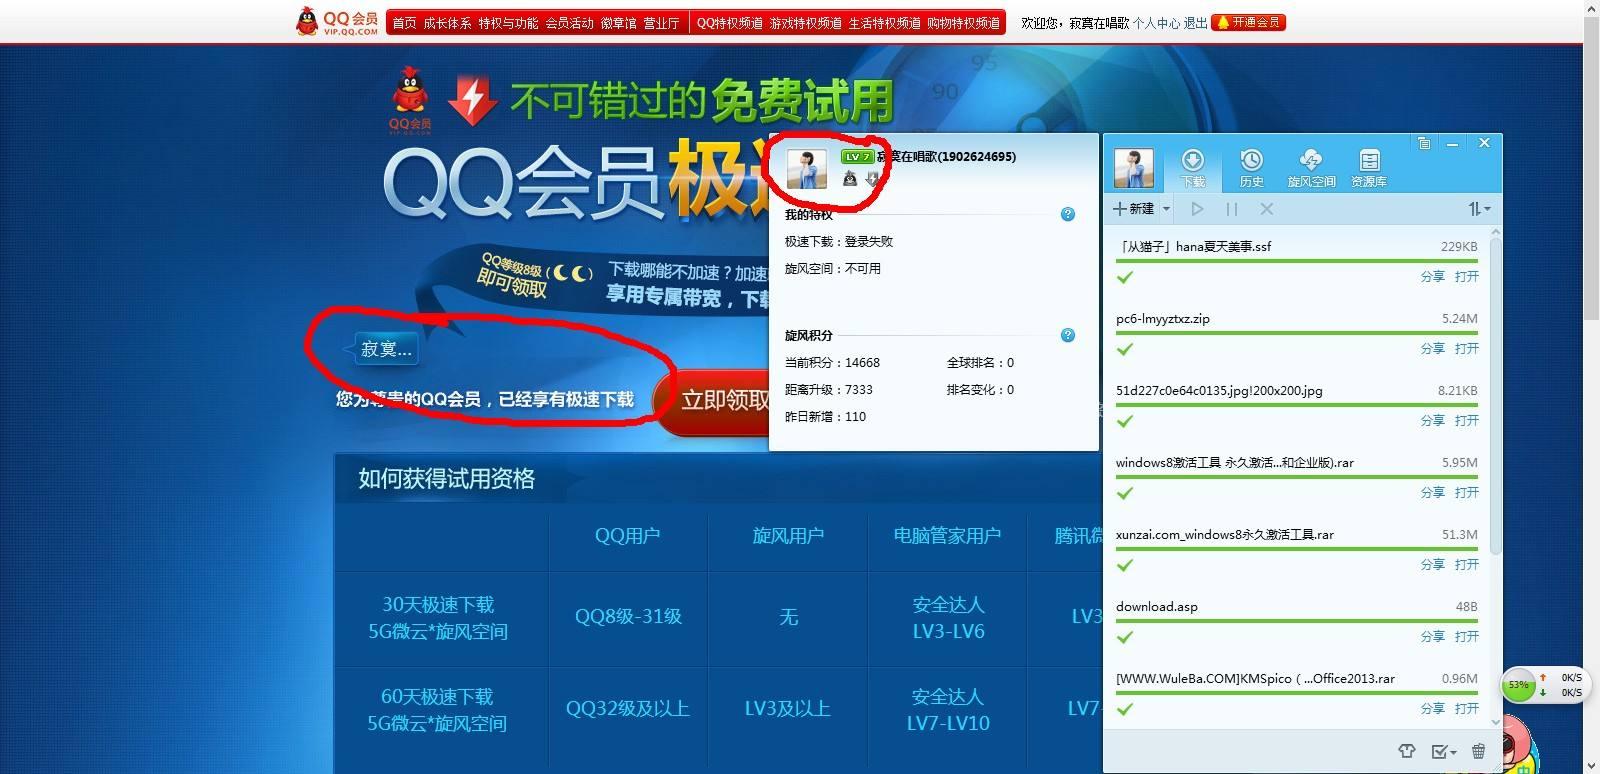This screenshot has height=774, width=1600.
Task: Open 首页 in QQ会员 navigation
Action: pyautogui.click(x=404, y=23)
